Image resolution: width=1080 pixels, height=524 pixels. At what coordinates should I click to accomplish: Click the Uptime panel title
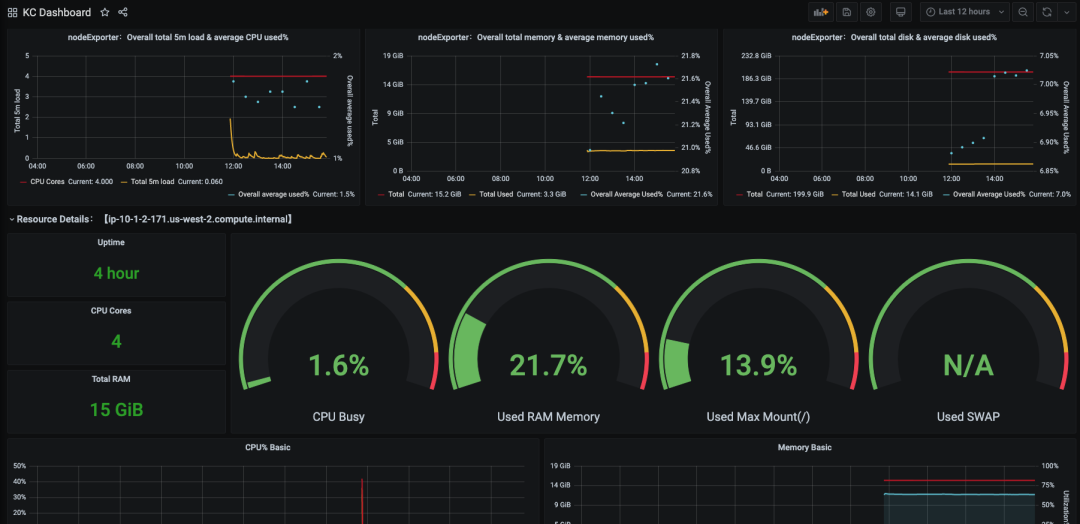111,242
